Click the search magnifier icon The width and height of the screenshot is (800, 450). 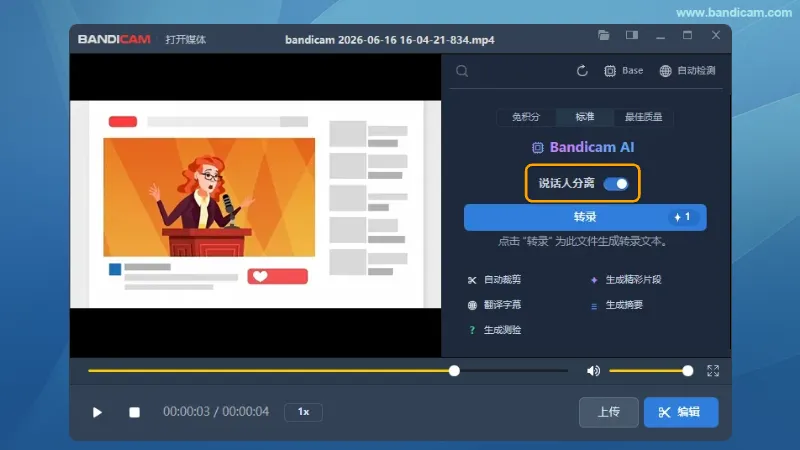462,71
